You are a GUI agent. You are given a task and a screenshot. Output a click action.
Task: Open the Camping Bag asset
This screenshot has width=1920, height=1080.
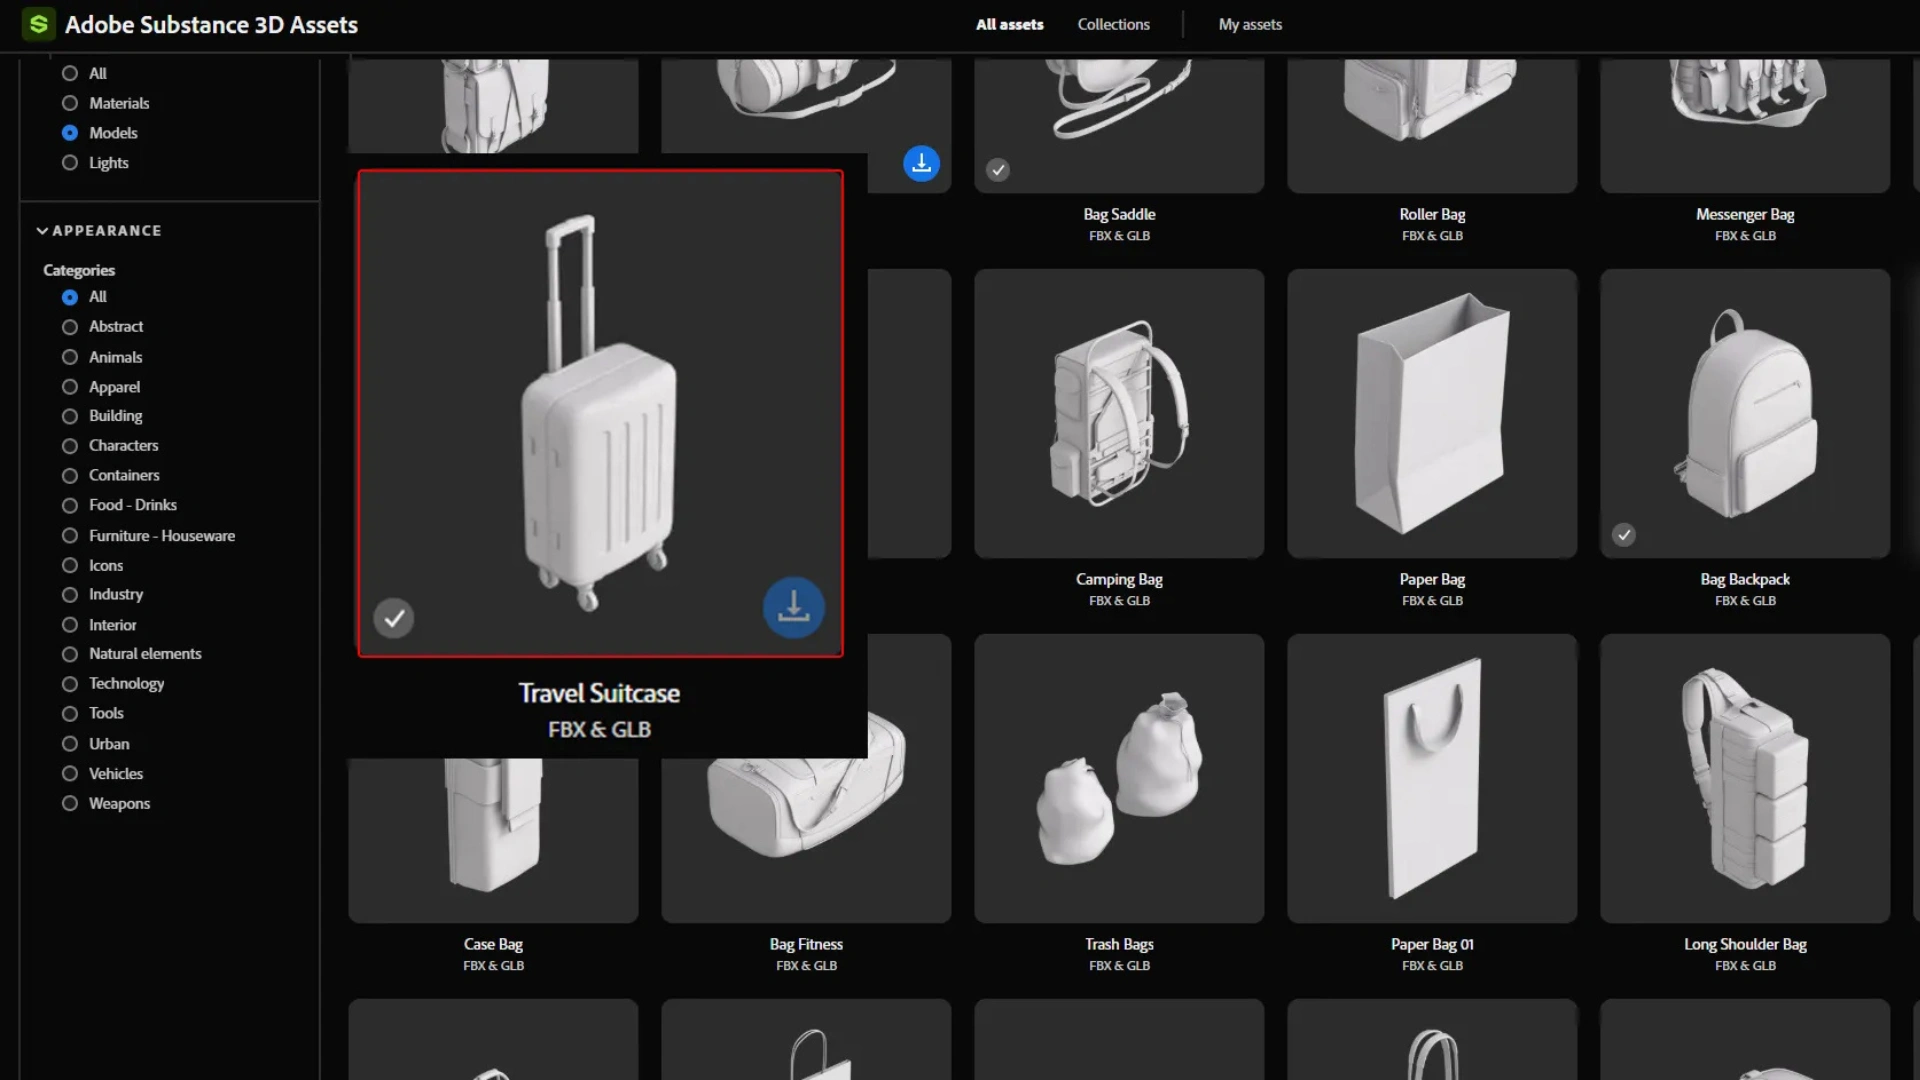[x=1118, y=413]
